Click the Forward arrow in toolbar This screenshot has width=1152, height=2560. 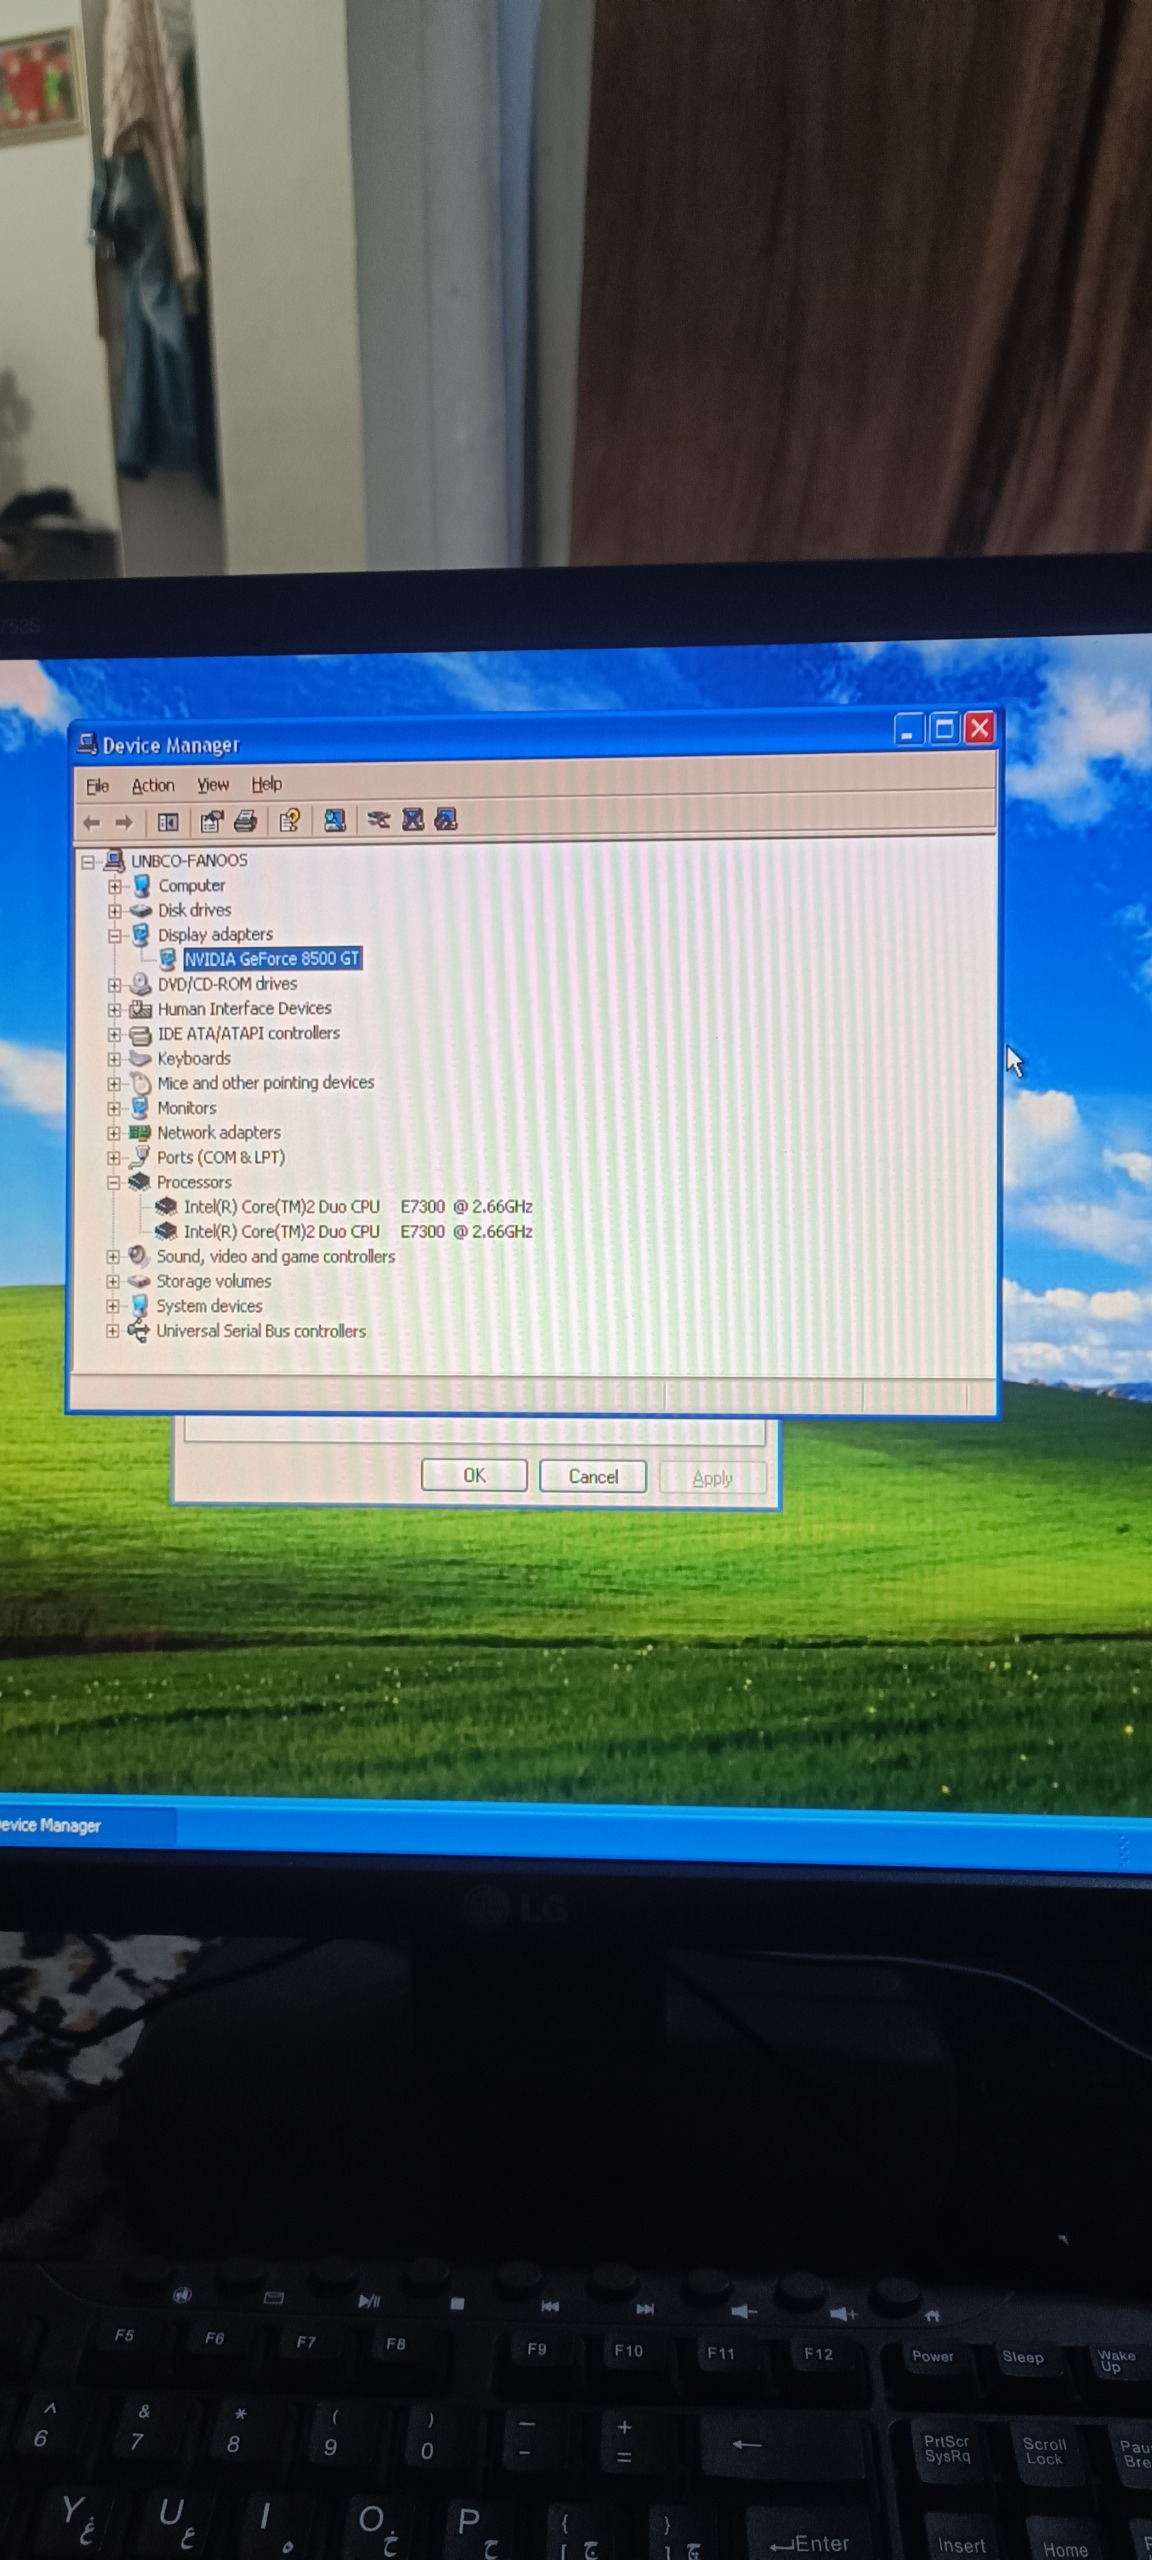click(124, 823)
